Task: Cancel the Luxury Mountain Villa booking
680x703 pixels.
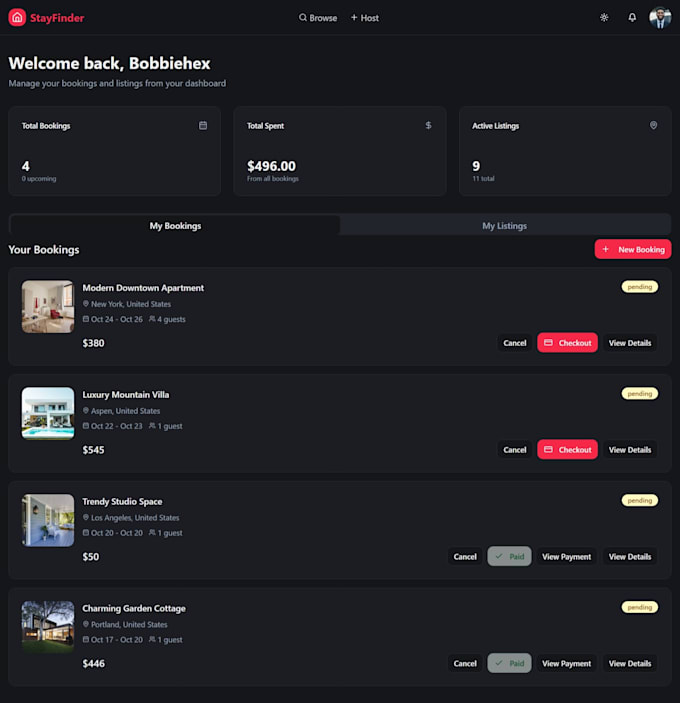Action: click(515, 450)
